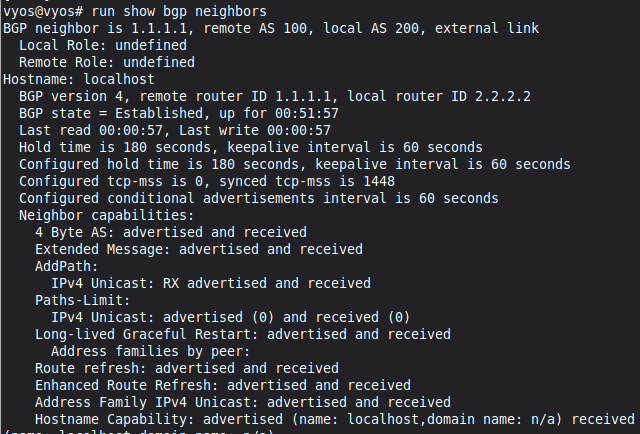640x434 pixels.
Task: Click local router ID 2.2.2.2
Action: (503, 96)
